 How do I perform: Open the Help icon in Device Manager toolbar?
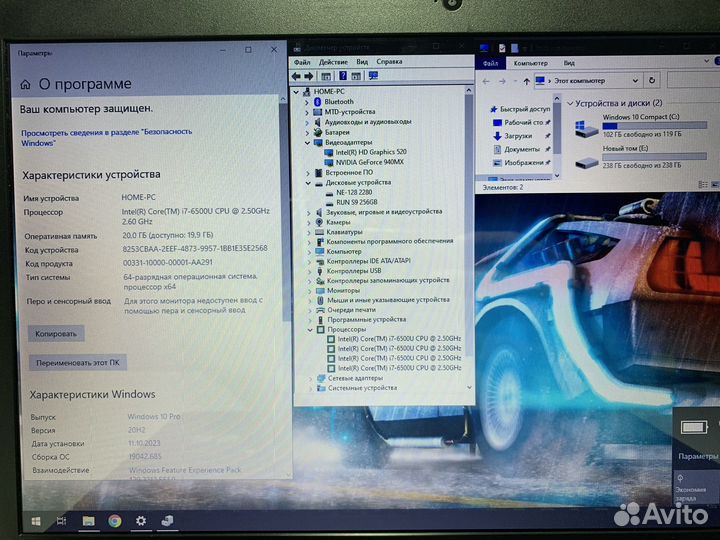343,76
